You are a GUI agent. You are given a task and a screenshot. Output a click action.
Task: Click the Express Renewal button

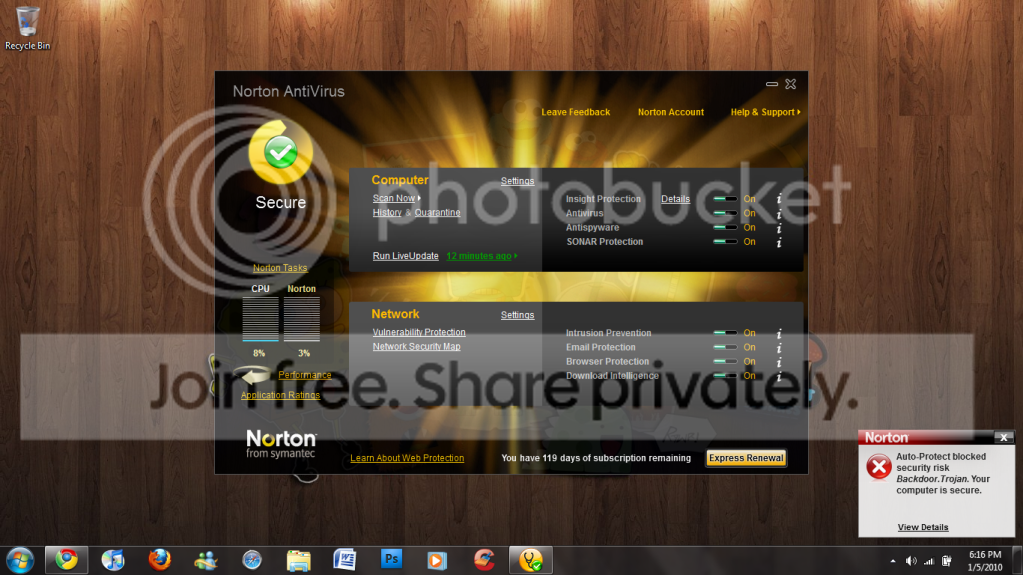coord(746,458)
